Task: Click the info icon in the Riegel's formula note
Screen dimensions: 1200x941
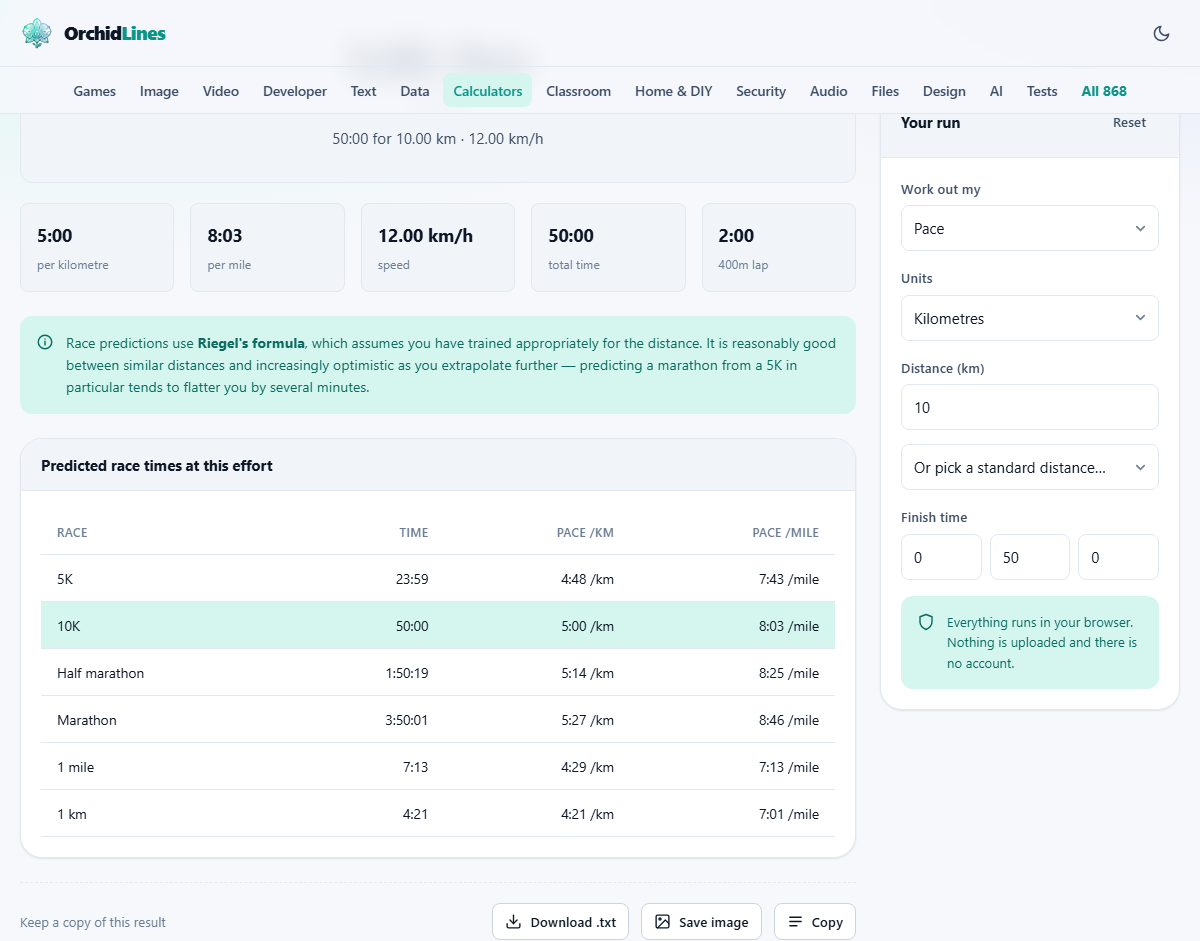Action: click(x=45, y=343)
